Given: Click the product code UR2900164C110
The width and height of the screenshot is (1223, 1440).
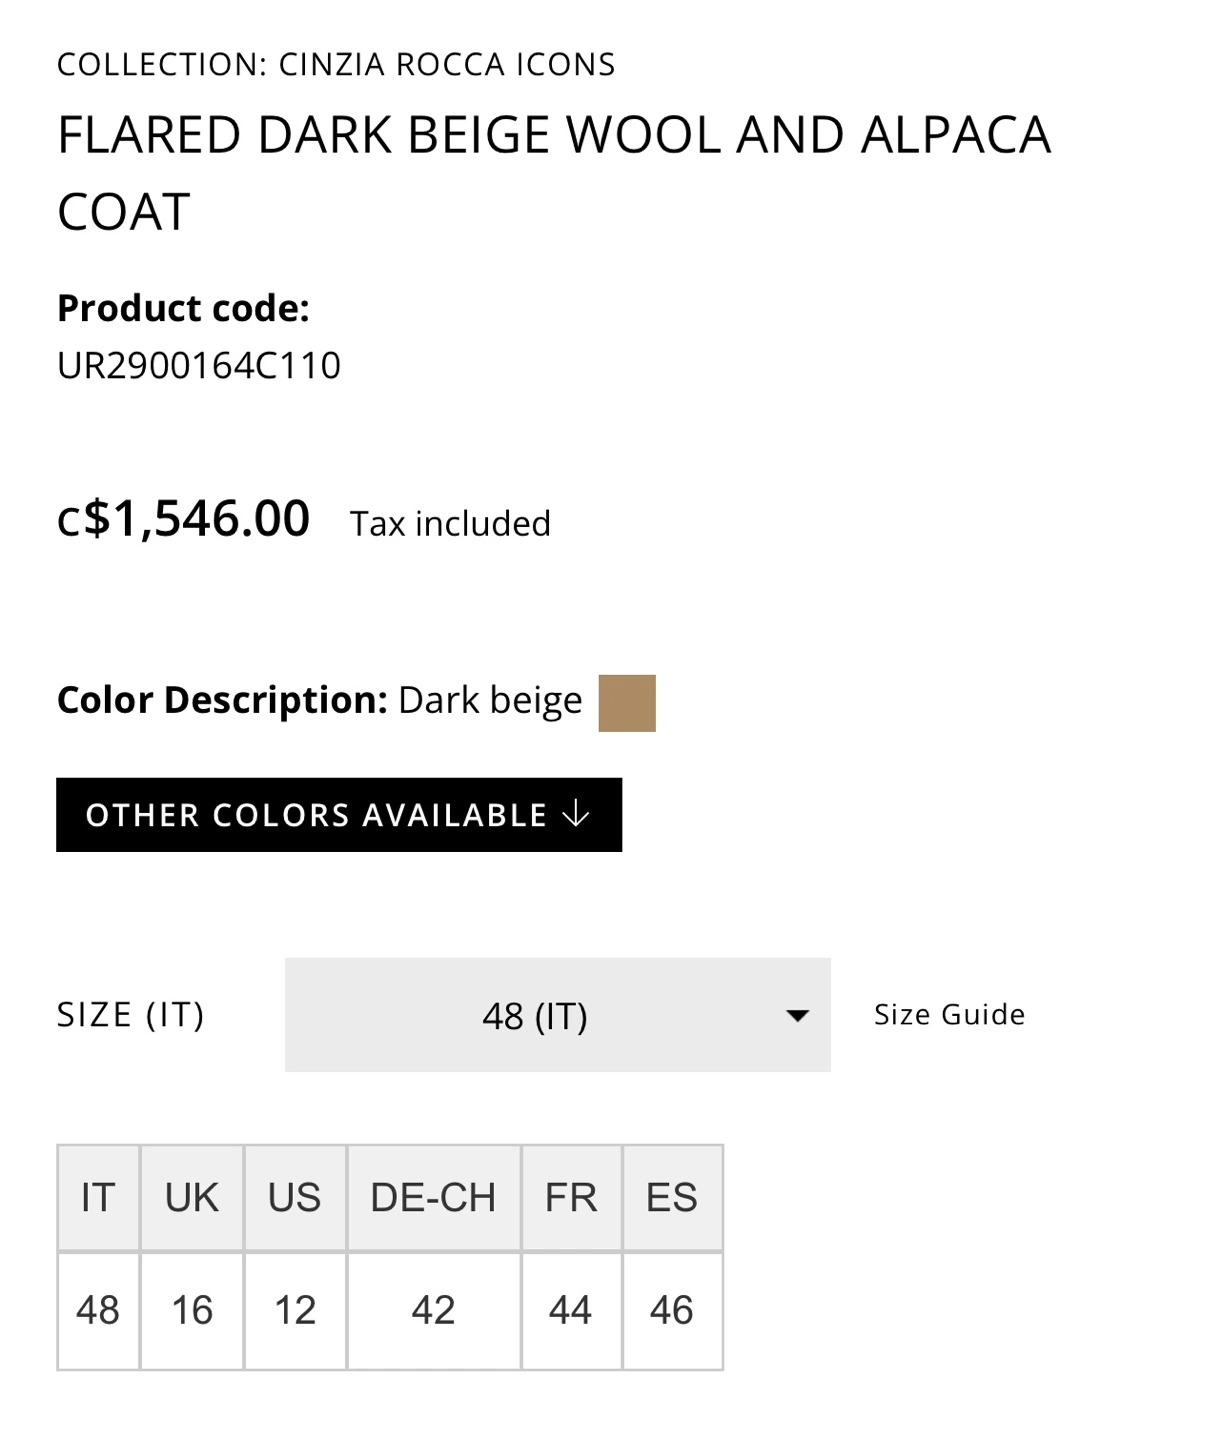Looking at the screenshot, I should [199, 366].
